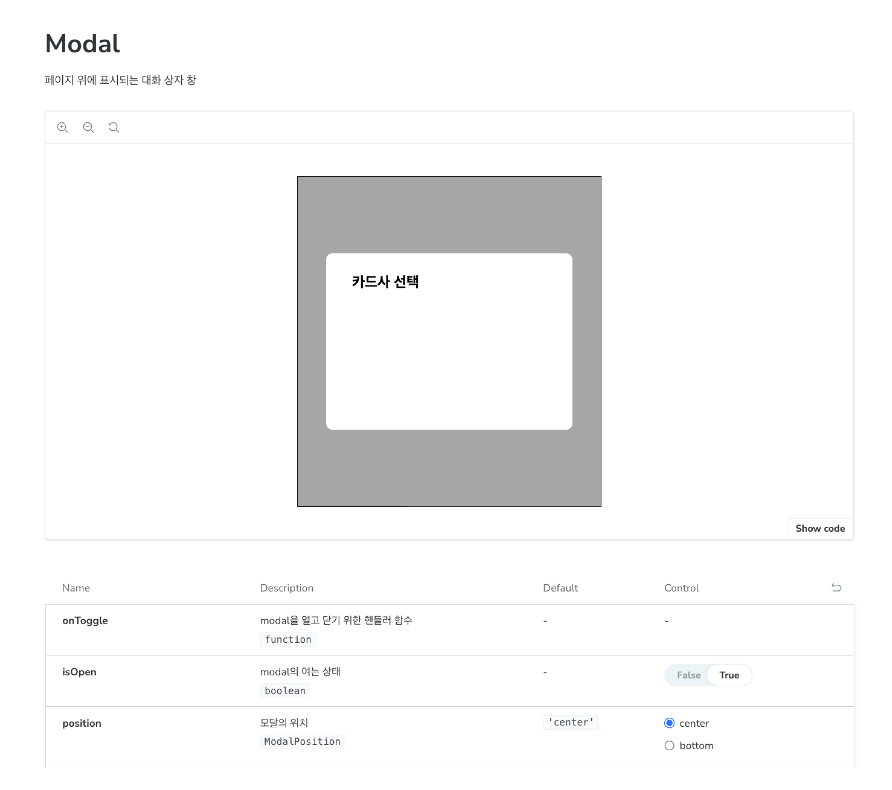Click the isOpen description text
Screen dimensions: 892x790
[300, 672]
